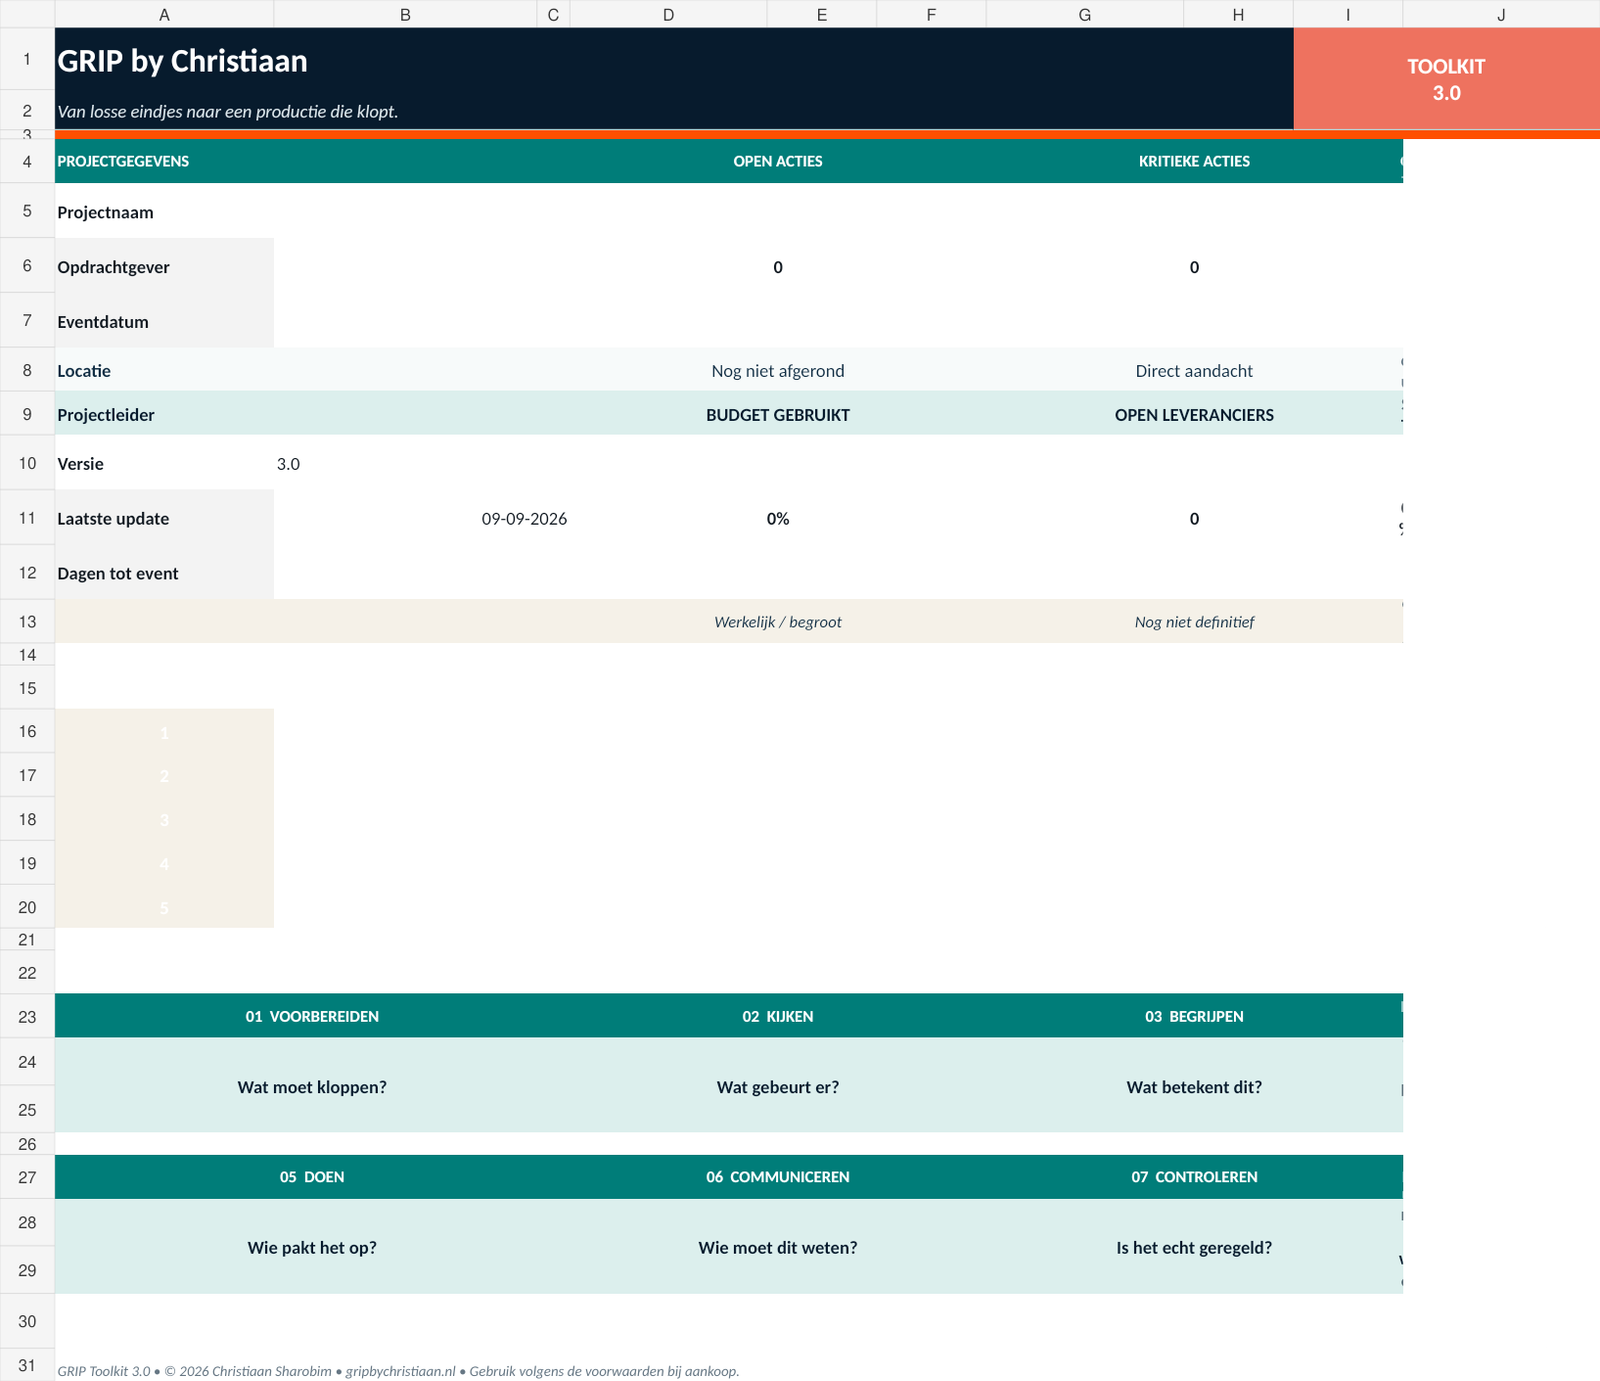Click the 'Wat gebeurt er?' cell

pyautogui.click(x=778, y=1086)
